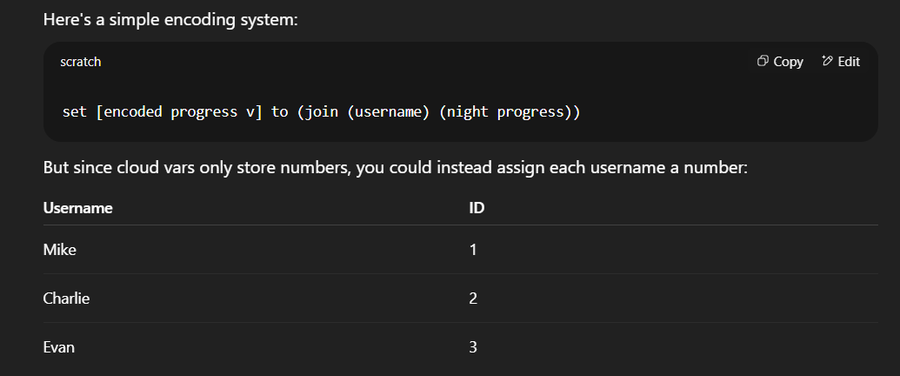The width and height of the screenshot is (900, 376).
Task: Click the '(username)' text in code
Action: click(x=388, y=111)
